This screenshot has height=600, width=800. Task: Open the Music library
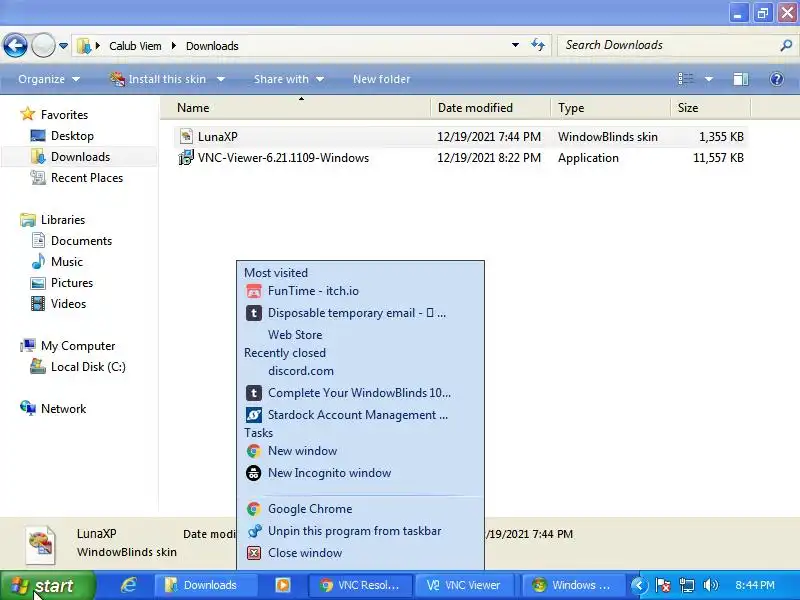66,261
